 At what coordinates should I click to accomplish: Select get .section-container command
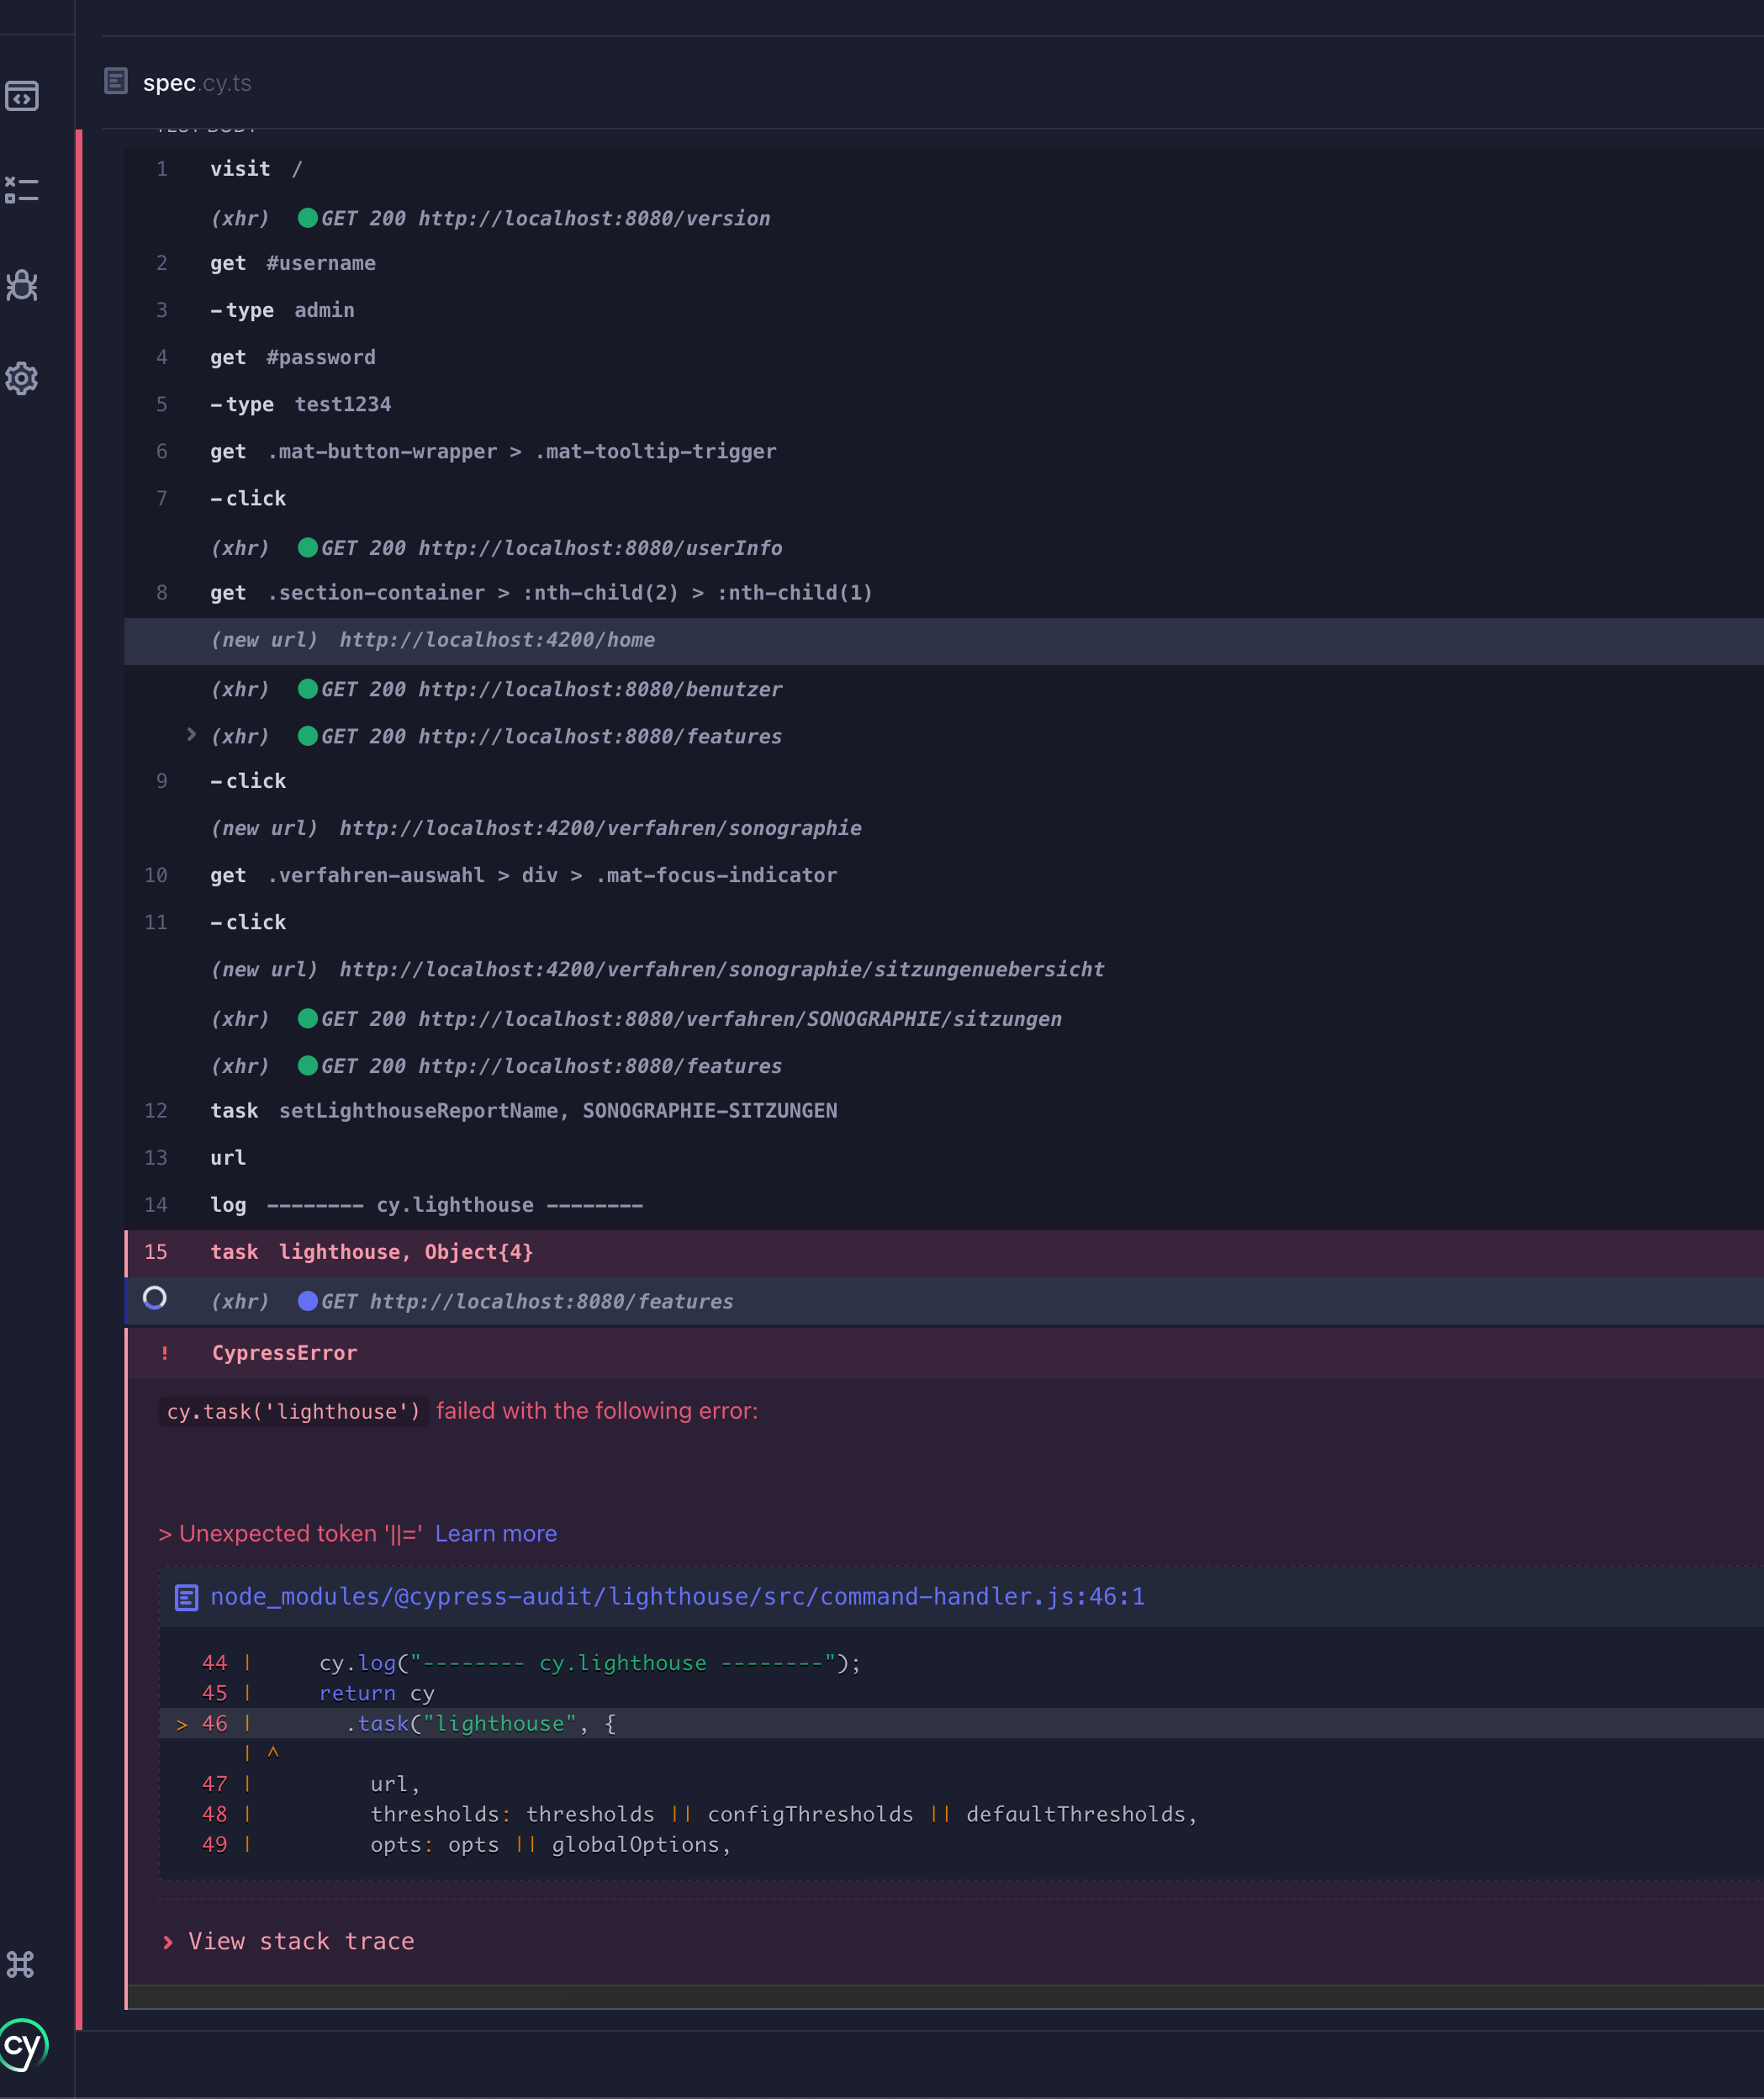pyautogui.click(x=944, y=593)
